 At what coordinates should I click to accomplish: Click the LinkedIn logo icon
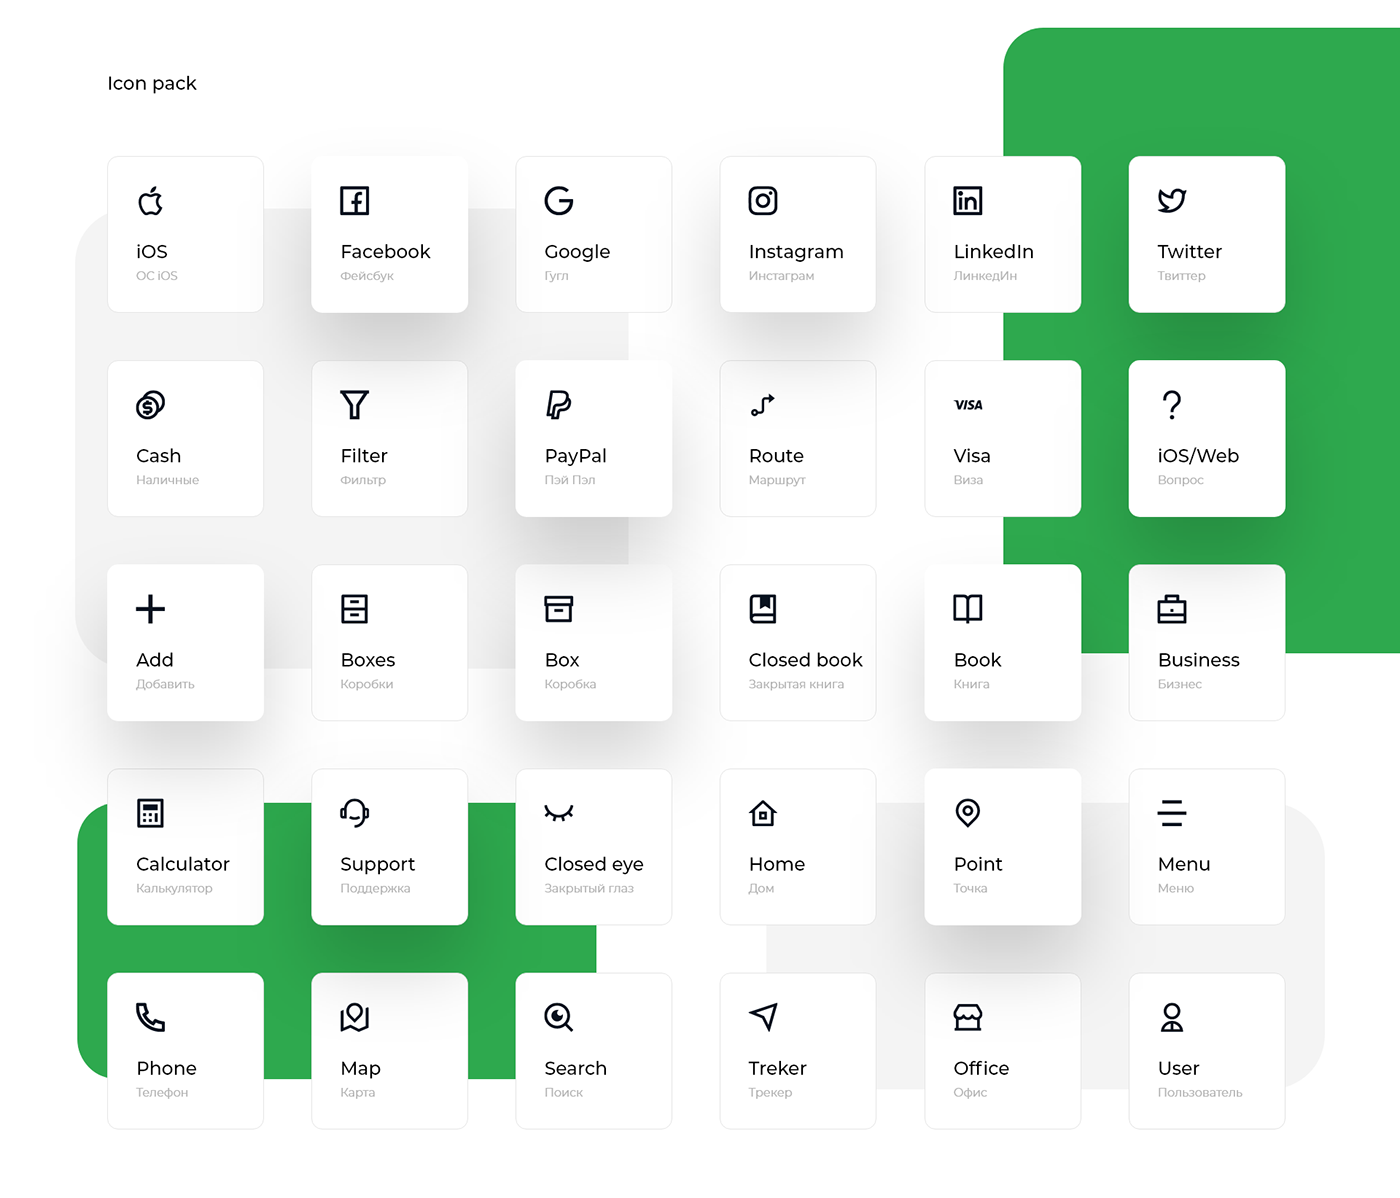[968, 201]
